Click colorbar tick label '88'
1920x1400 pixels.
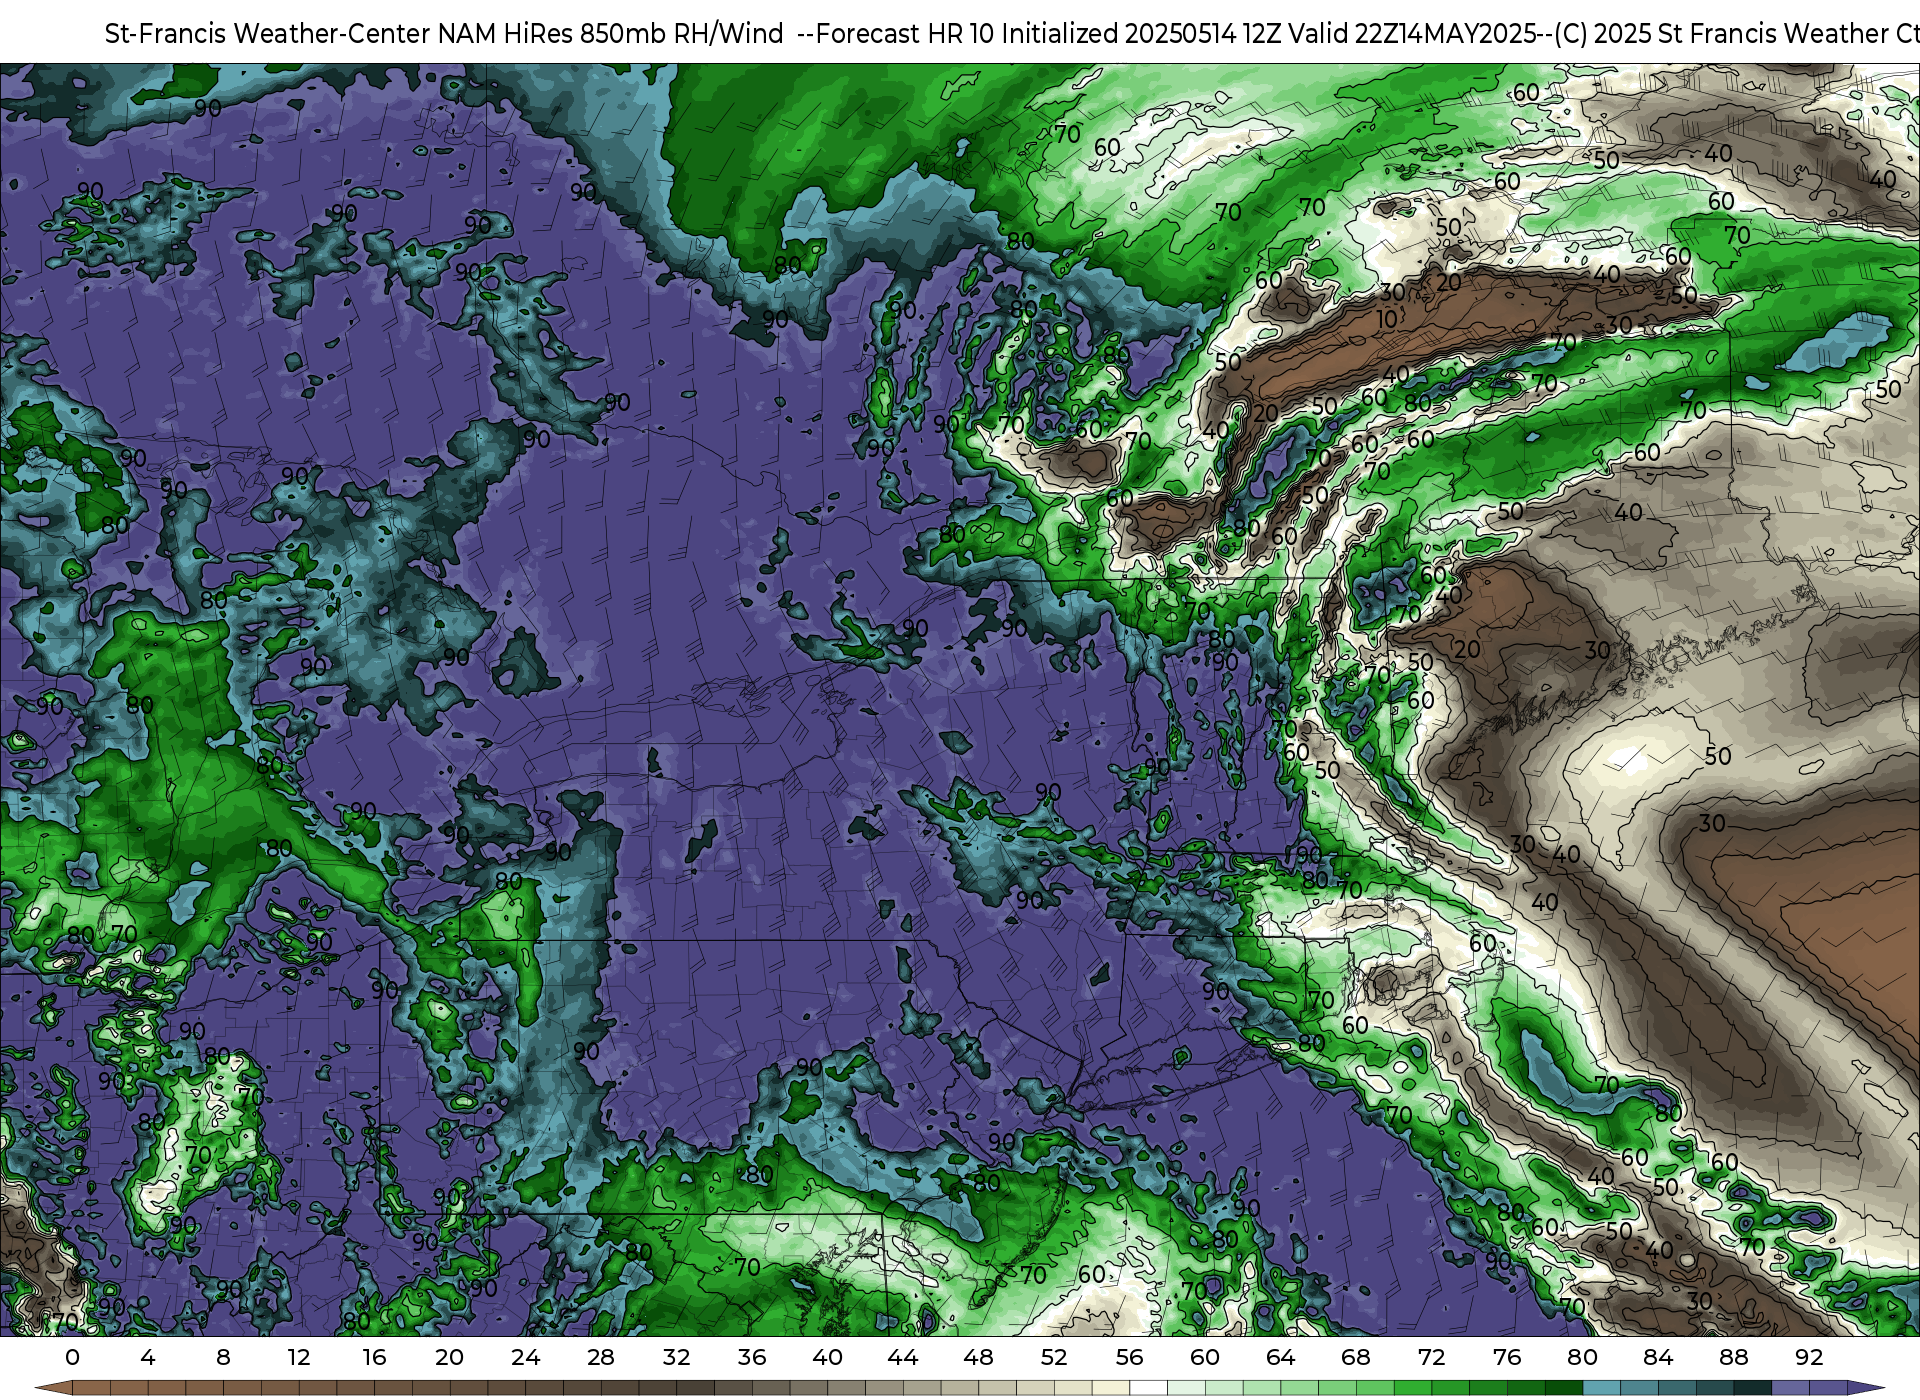[1734, 1357]
